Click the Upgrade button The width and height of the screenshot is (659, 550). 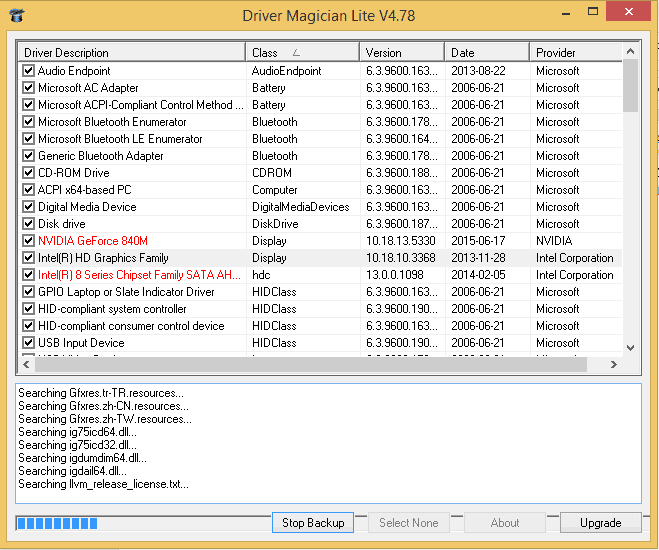[x=601, y=523]
